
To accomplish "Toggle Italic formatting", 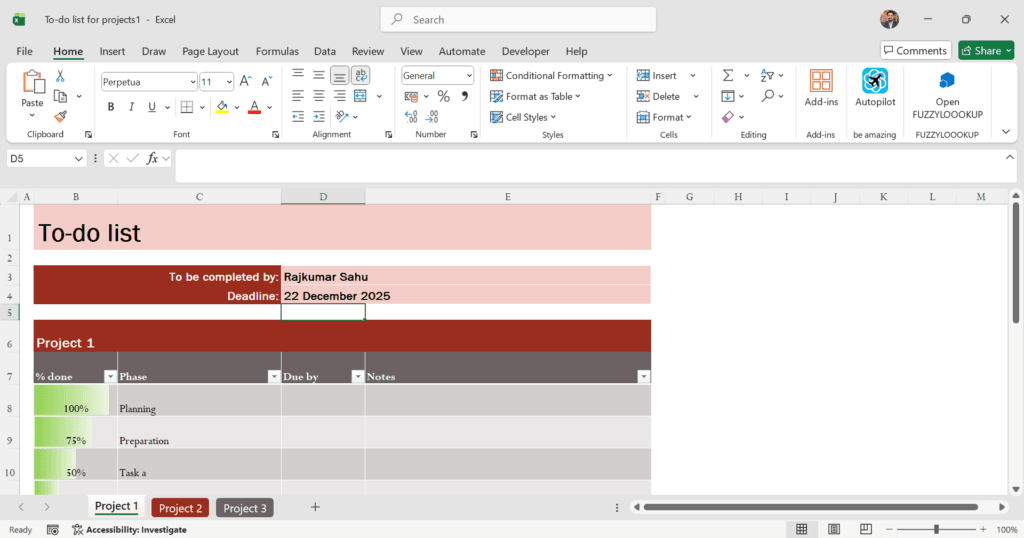I will [131, 107].
